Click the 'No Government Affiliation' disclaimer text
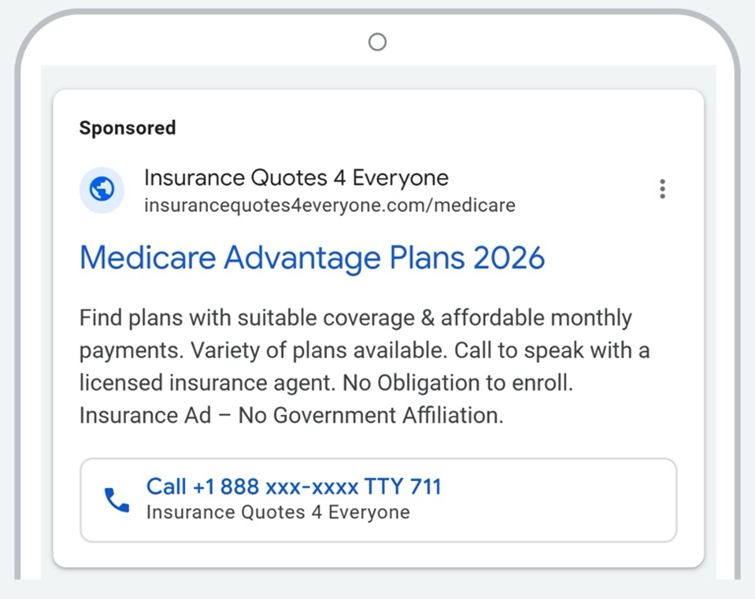The width and height of the screenshot is (755, 599). pyautogui.click(x=371, y=415)
